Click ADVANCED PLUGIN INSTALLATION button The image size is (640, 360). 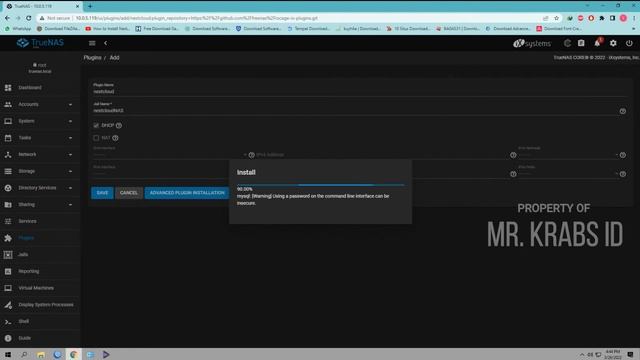pos(187,193)
